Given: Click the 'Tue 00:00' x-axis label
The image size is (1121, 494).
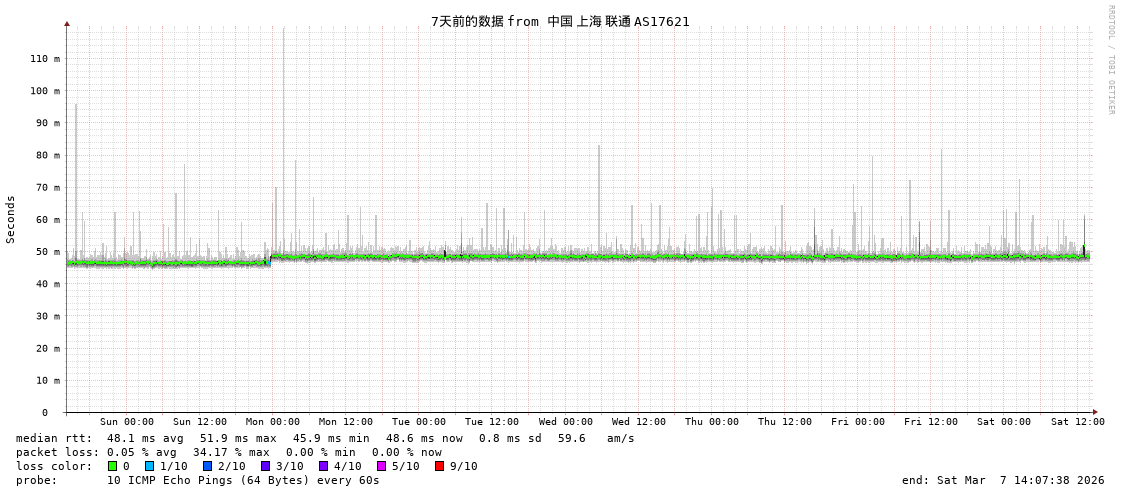Looking at the screenshot, I should (419, 422).
